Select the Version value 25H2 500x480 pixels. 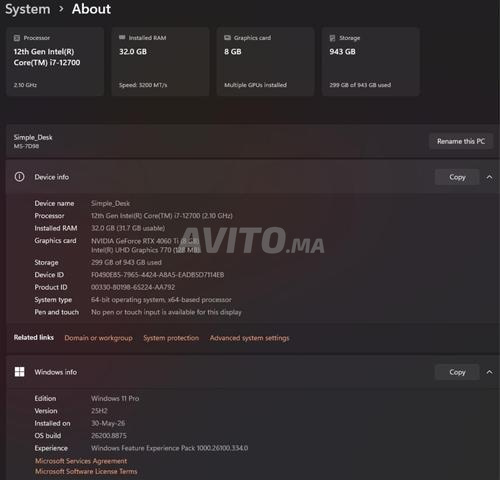tap(99, 411)
